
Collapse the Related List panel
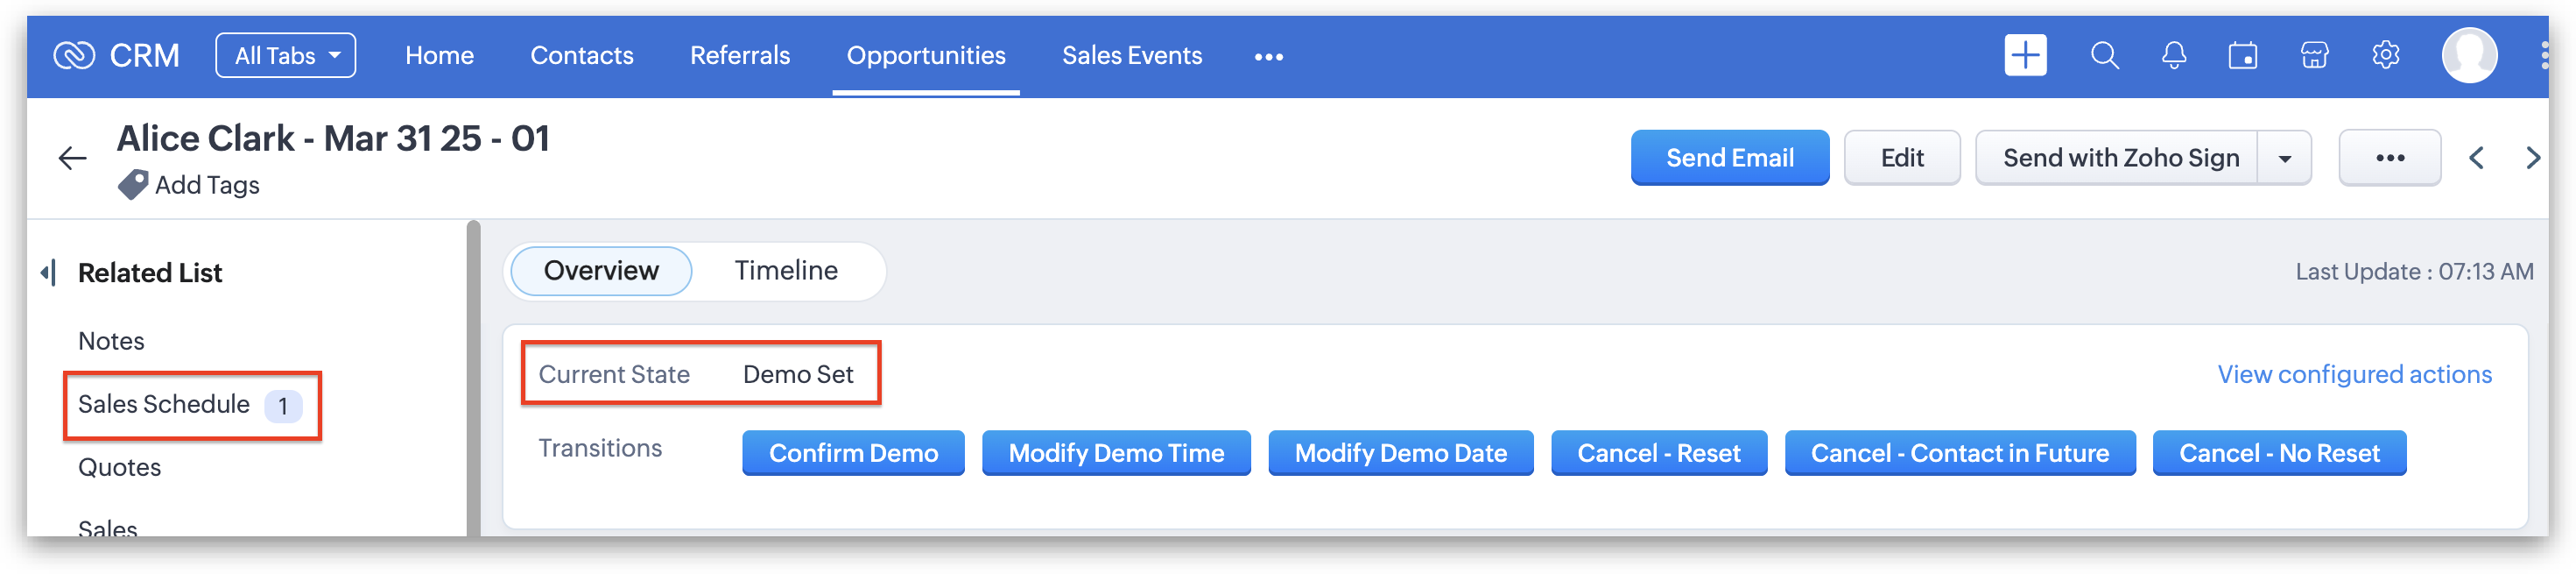pyautogui.click(x=48, y=273)
